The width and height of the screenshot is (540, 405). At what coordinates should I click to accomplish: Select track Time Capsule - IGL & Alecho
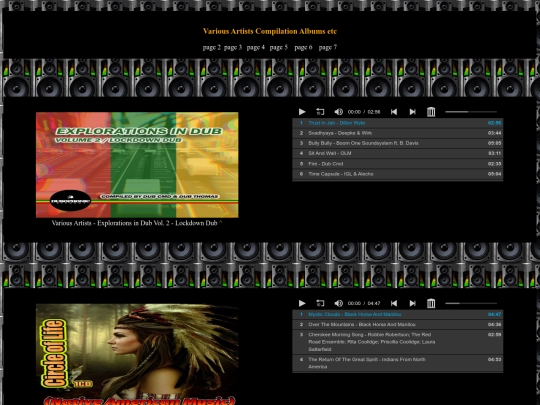(x=397, y=174)
